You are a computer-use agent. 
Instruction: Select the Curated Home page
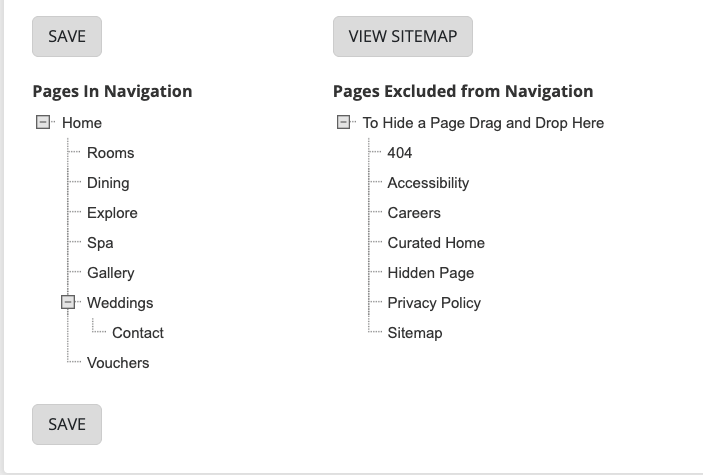(x=436, y=243)
